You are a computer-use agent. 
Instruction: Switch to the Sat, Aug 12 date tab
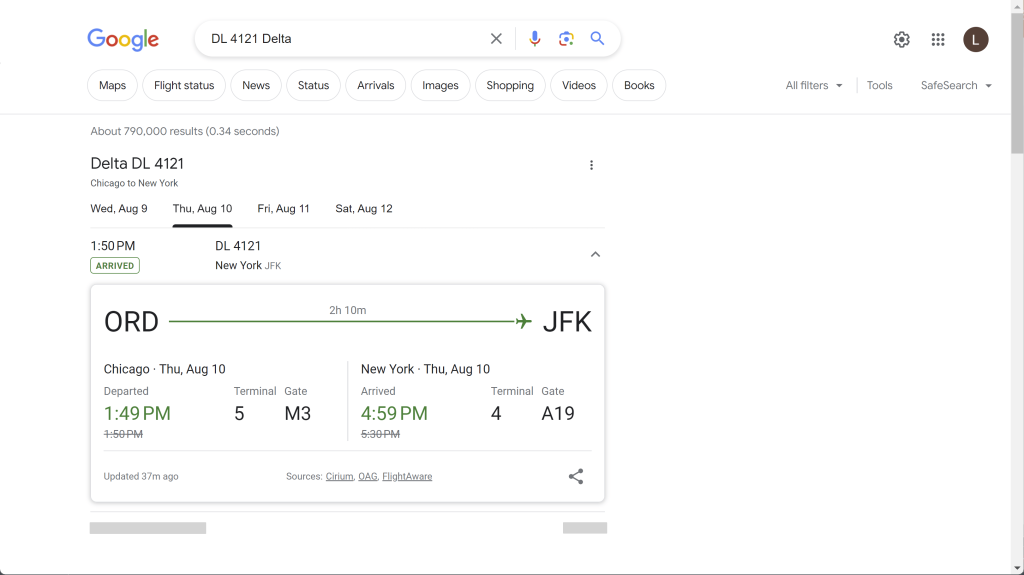coord(364,208)
